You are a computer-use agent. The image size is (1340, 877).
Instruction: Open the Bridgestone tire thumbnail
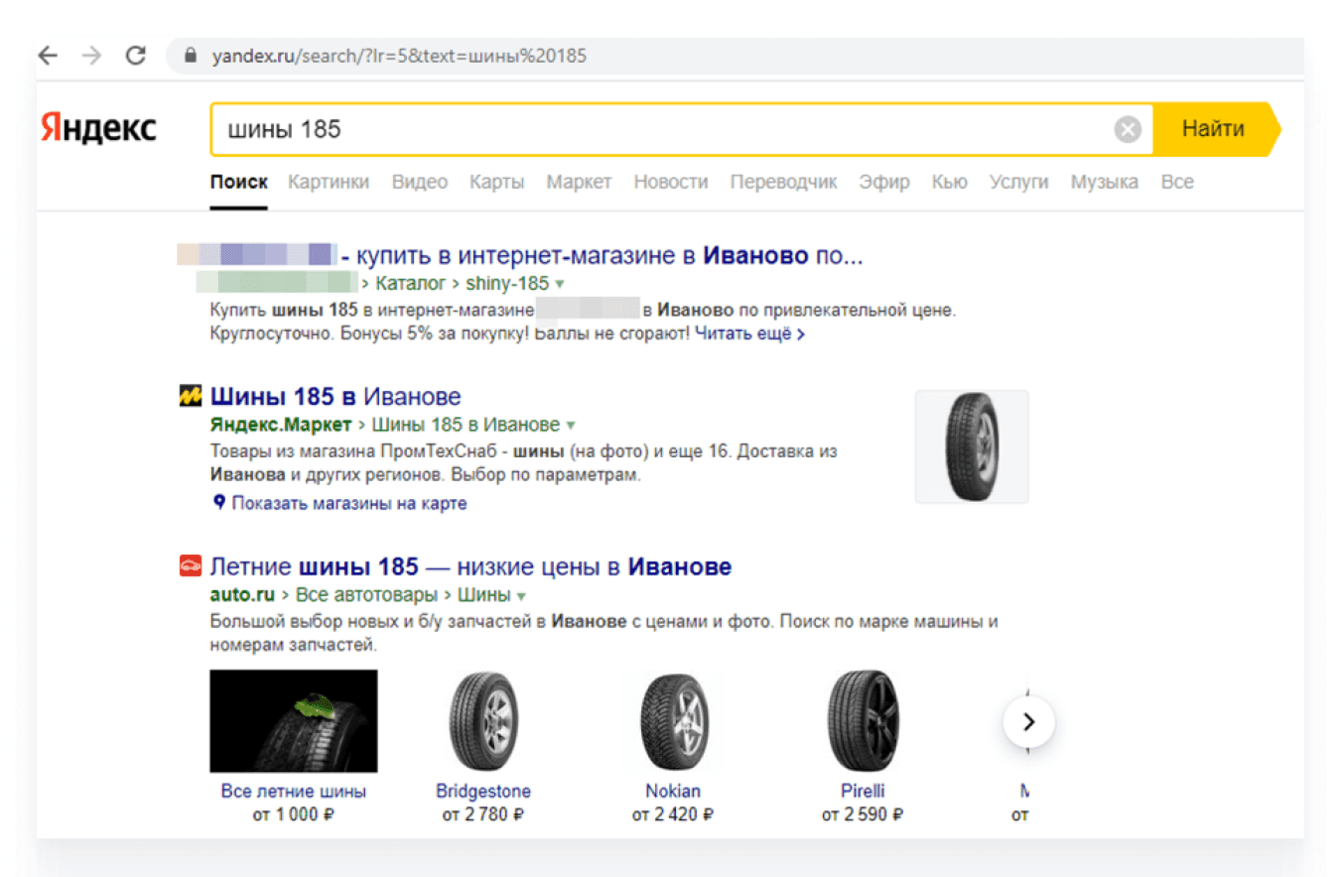(x=483, y=721)
